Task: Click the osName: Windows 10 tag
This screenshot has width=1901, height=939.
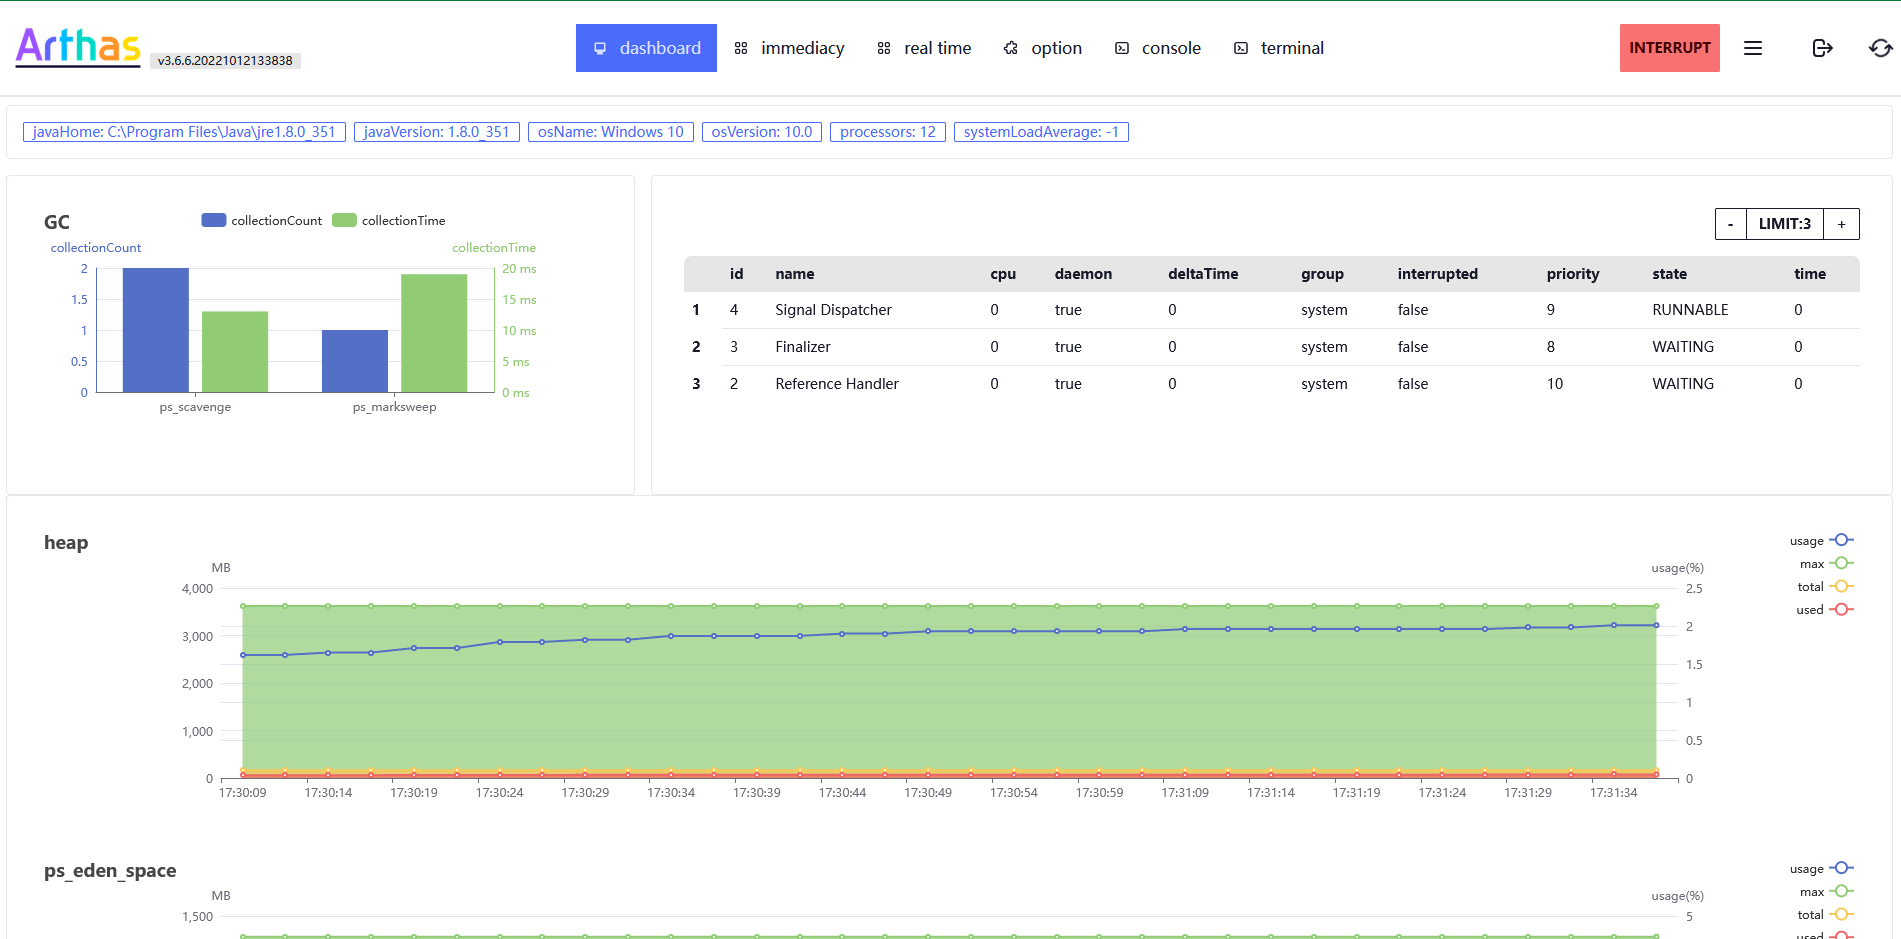Action: 611,132
